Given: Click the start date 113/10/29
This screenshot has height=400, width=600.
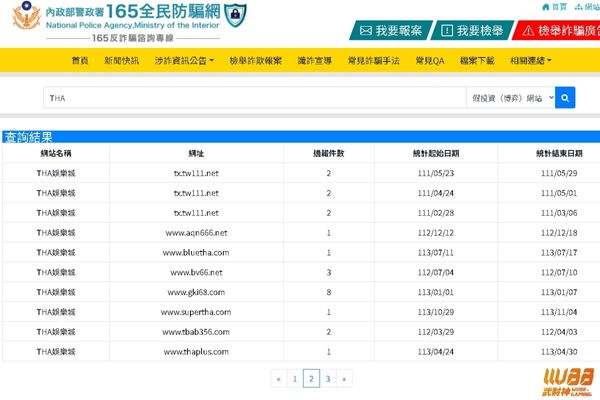Looking at the screenshot, I should pyautogui.click(x=436, y=312).
